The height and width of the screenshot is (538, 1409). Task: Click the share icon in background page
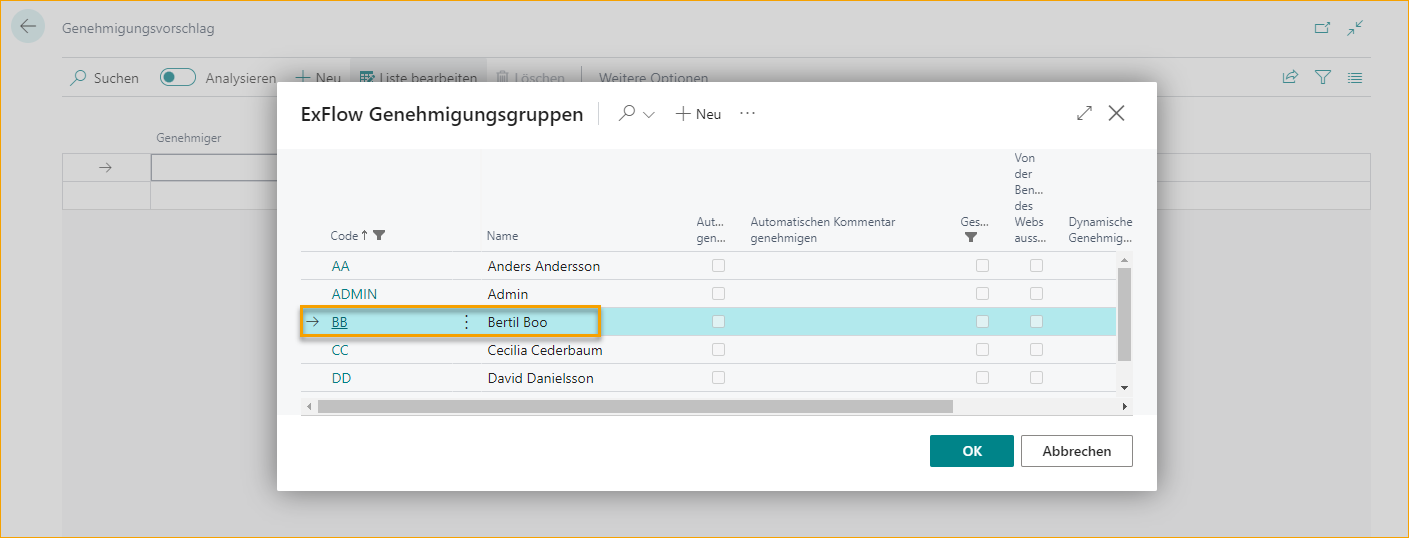pyautogui.click(x=1290, y=77)
